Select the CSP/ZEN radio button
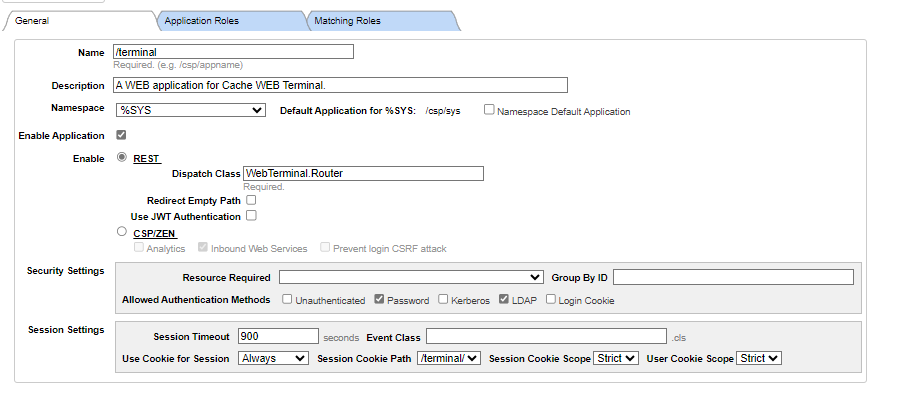 coord(122,231)
